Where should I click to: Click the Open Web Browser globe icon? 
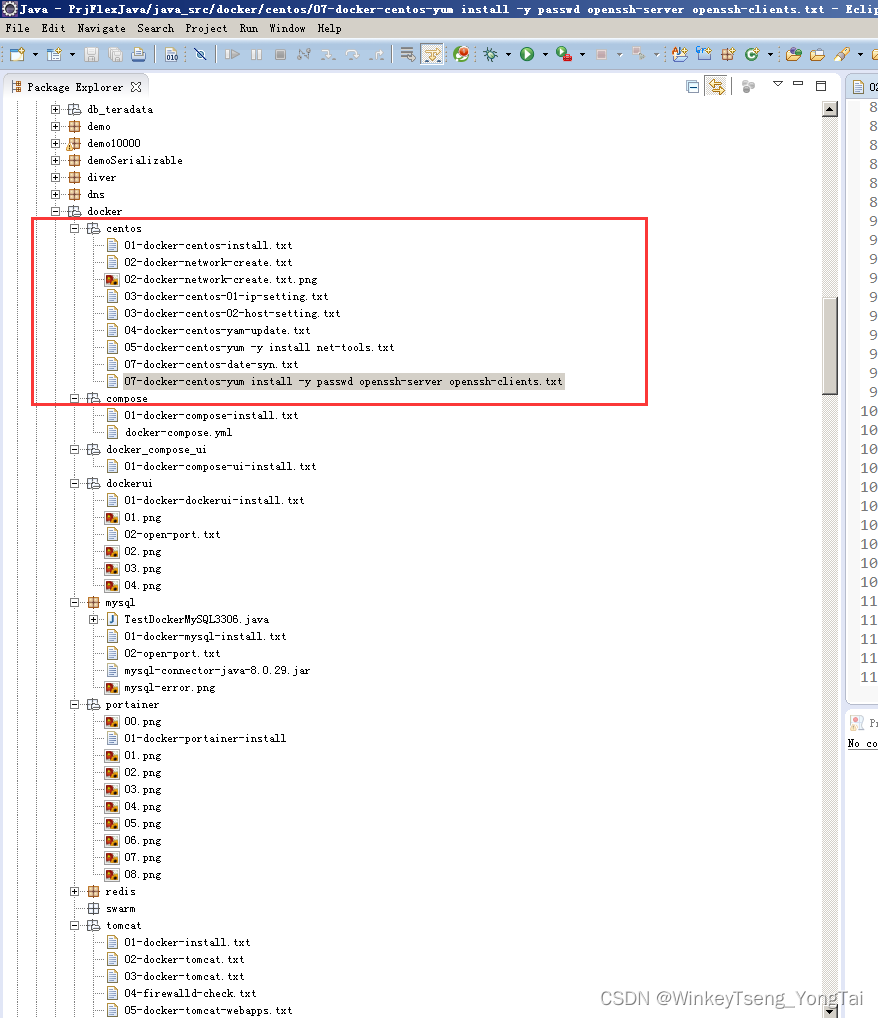tap(462, 55)
